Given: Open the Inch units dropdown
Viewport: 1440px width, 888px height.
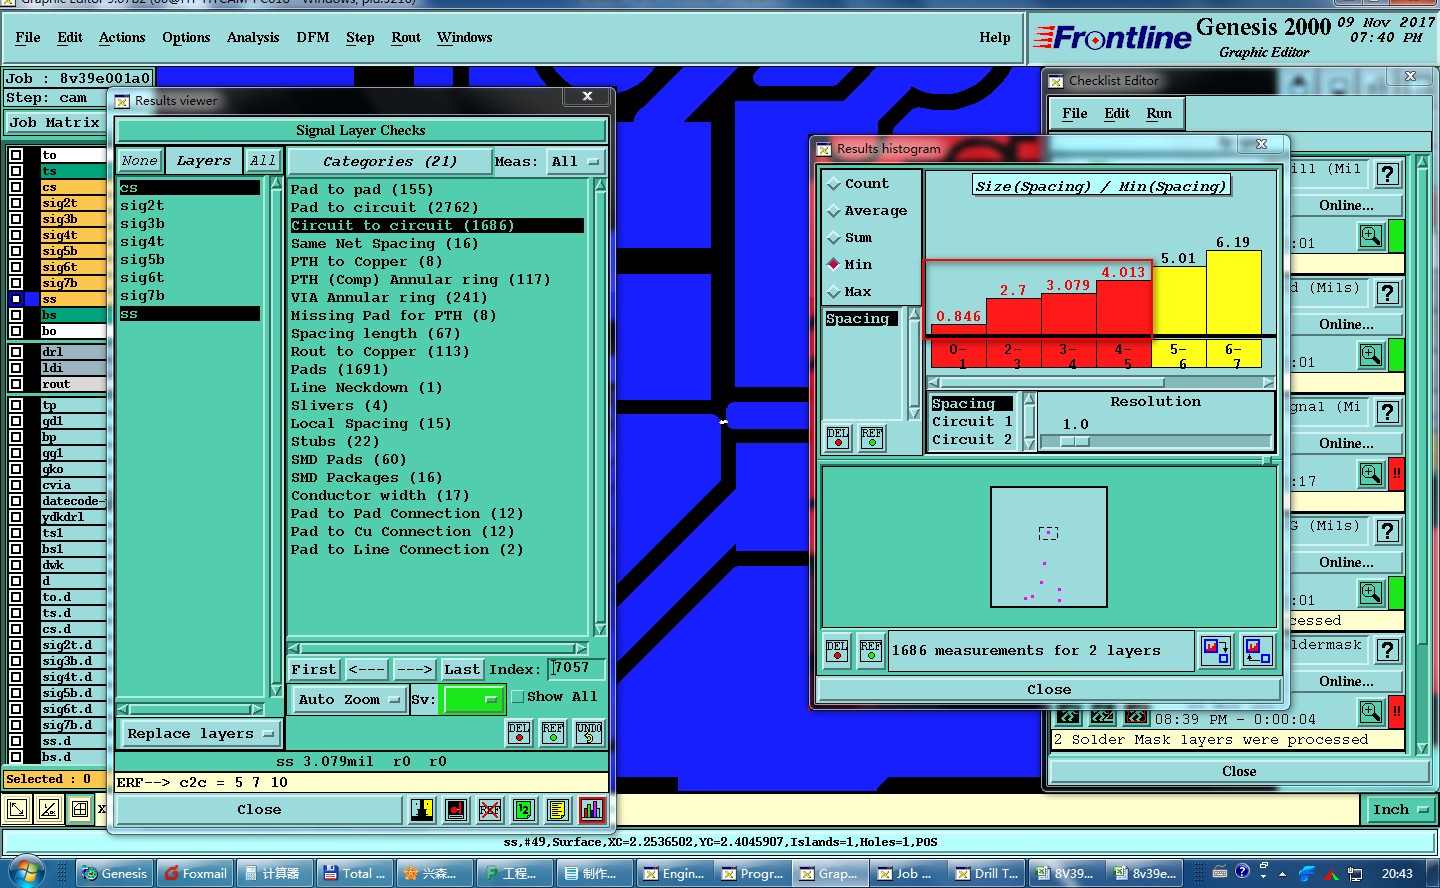Looking at the screenshot, I should [x=1400, y=810].
